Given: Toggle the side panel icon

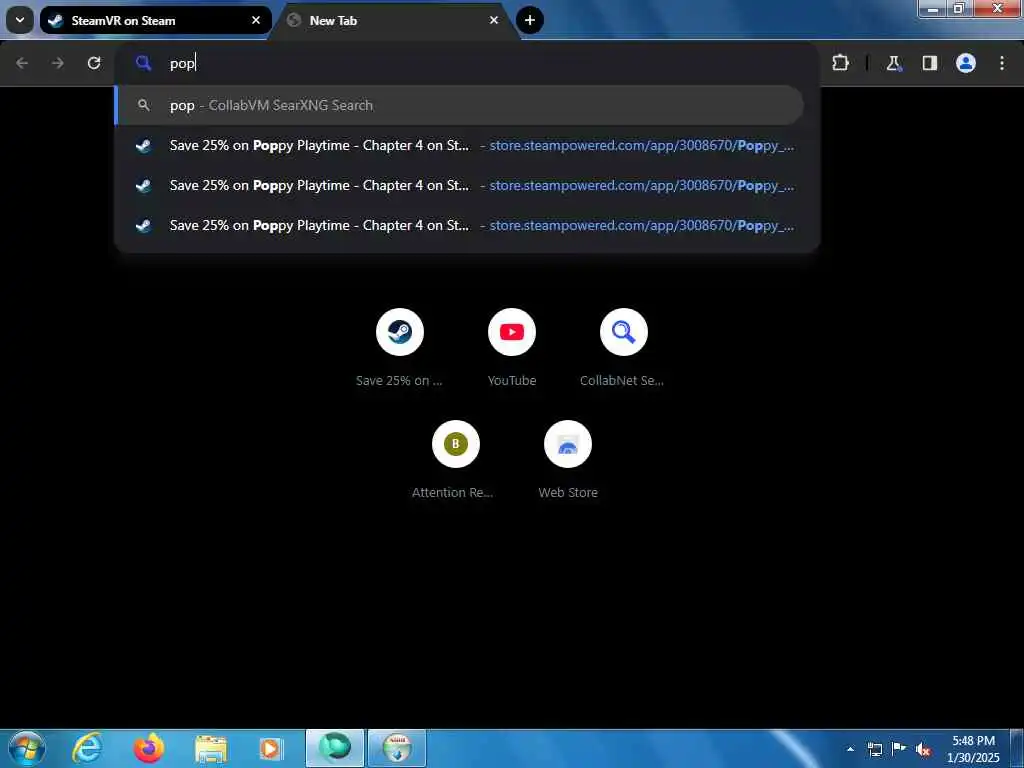Looking at the screenshot, I should tap(929, 63).
